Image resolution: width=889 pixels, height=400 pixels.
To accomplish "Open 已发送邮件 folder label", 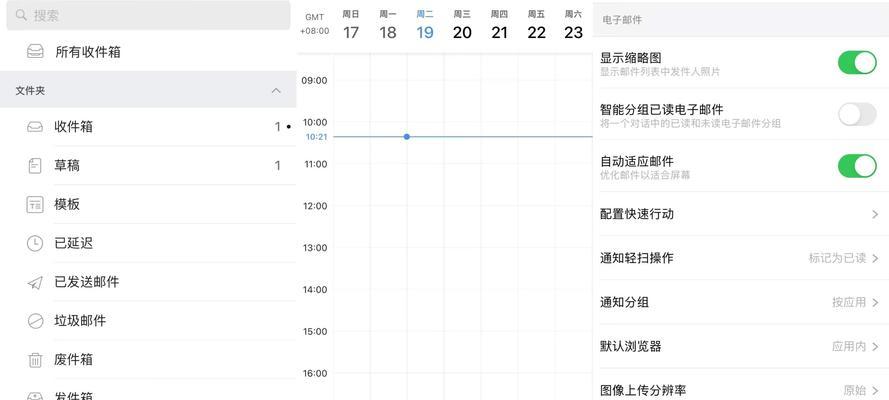I will (x=87, y=282).
